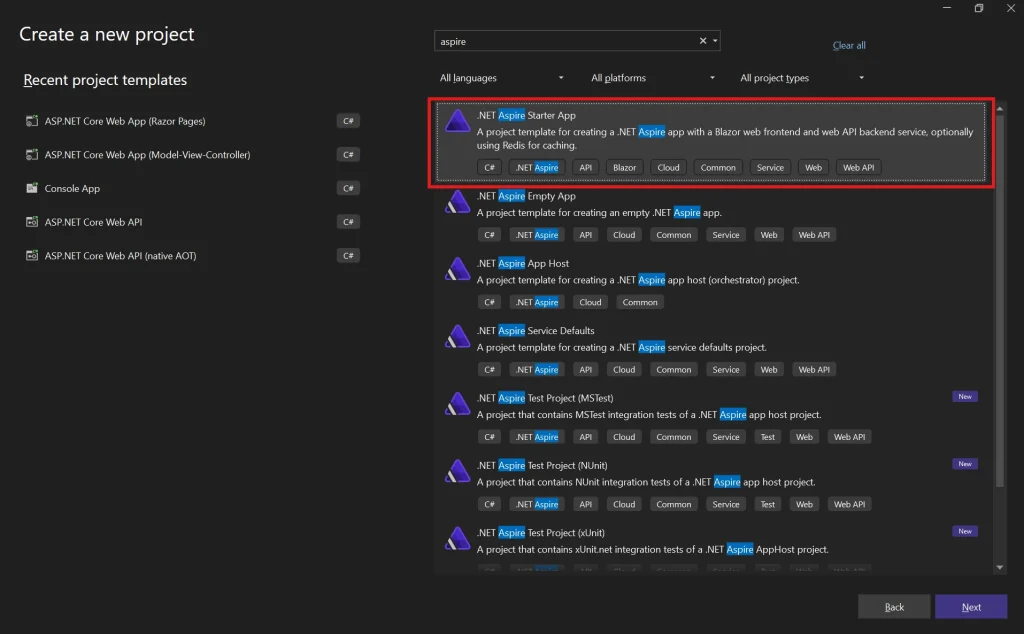Click the ASP.NET Core Web App (Razor Pages) icon

coord(31,121)
